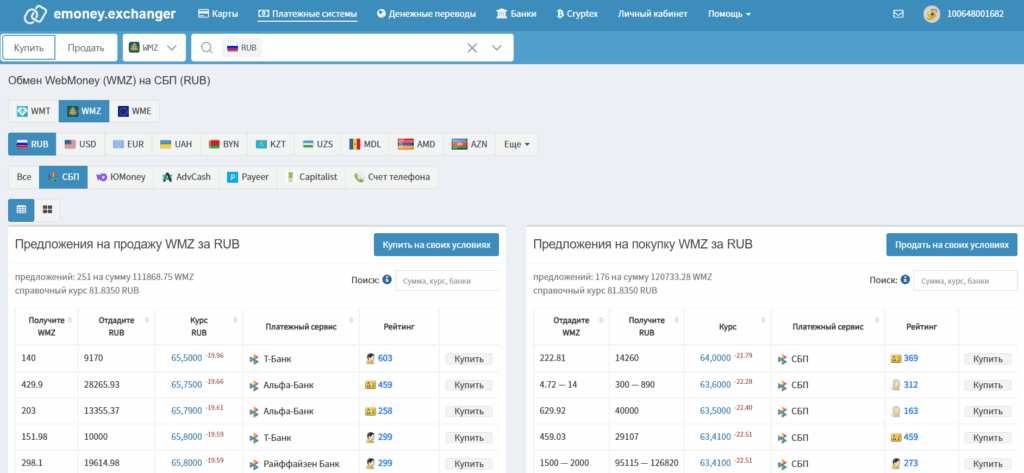Choose MDL fiat currency

365,144
